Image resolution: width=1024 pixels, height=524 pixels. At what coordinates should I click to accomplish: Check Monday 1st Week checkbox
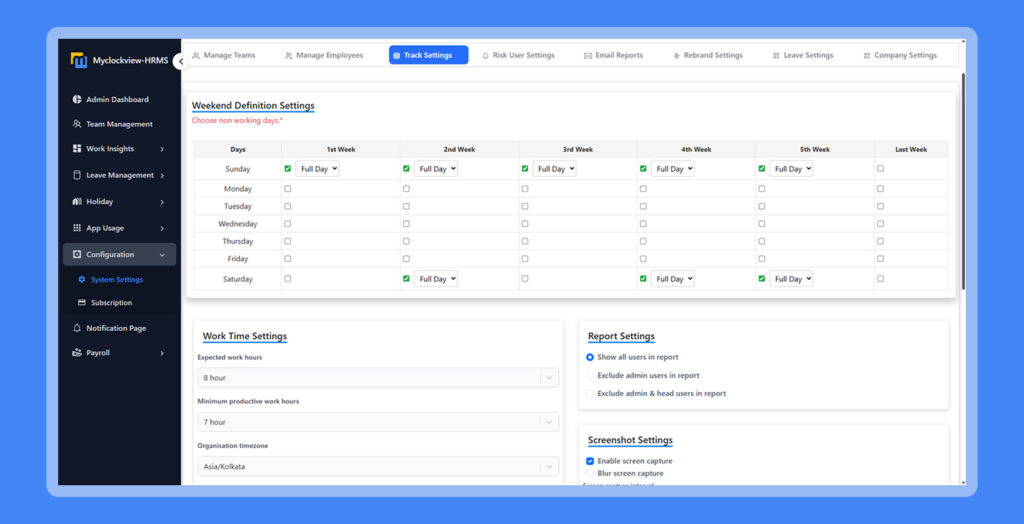(x=288, y=189)
